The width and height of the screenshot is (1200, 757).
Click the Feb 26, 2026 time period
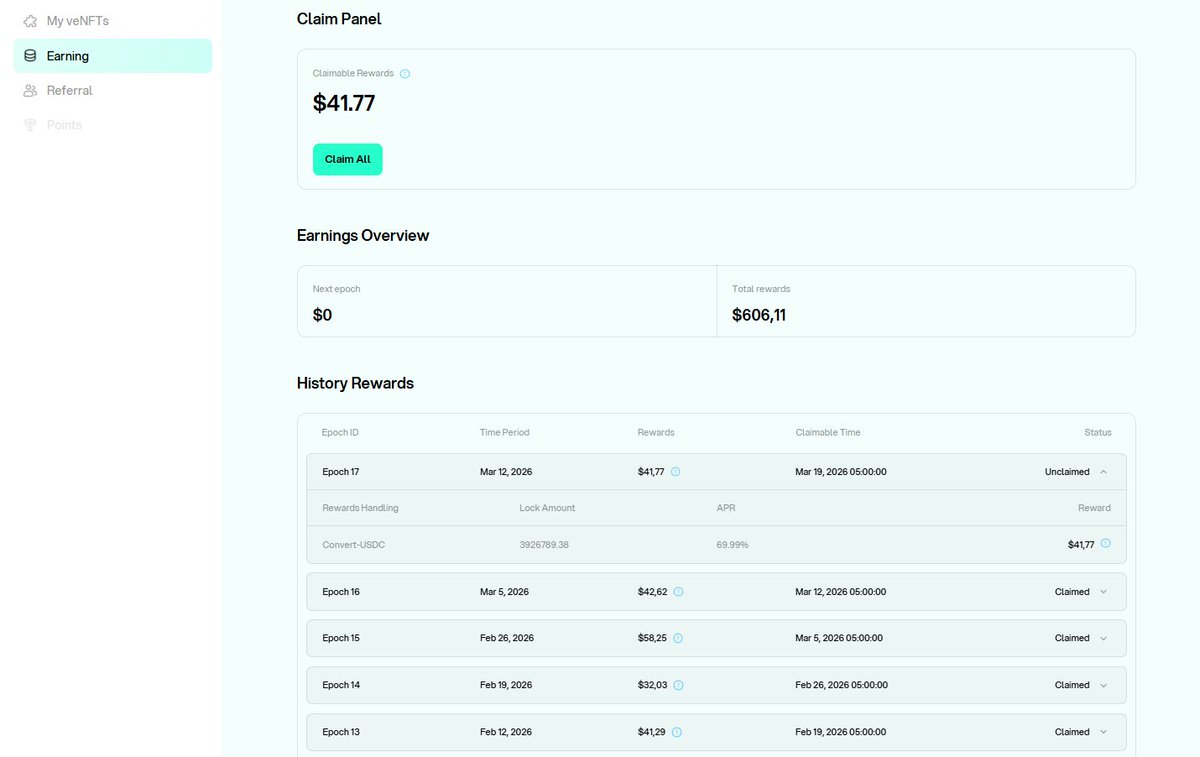pos(507,638)
